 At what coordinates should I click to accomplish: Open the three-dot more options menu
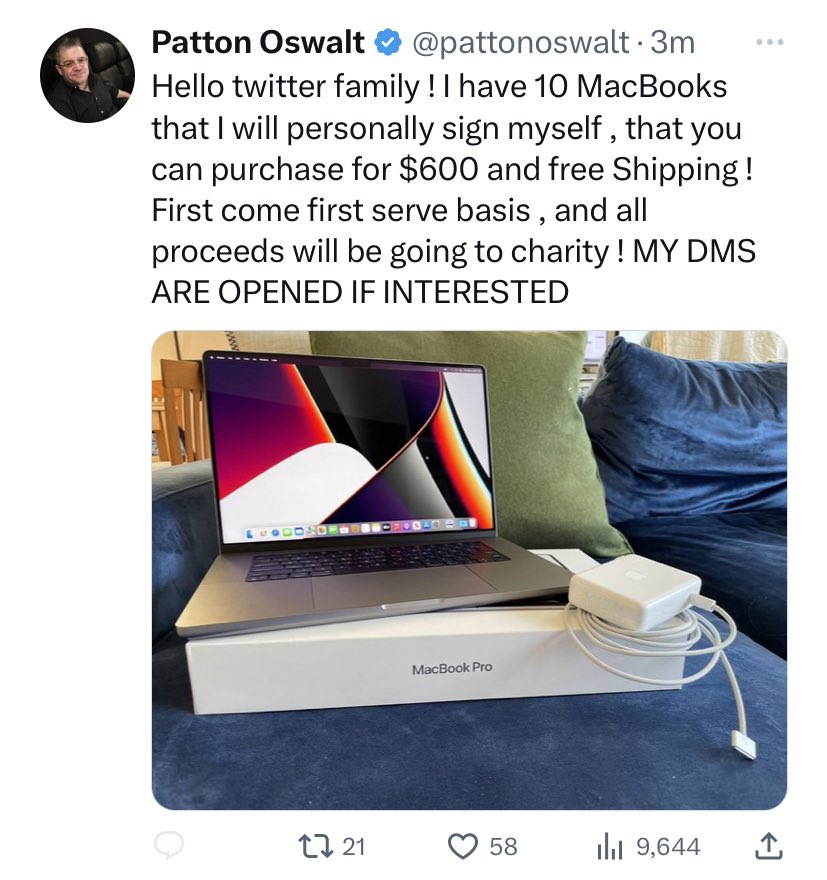769,42
